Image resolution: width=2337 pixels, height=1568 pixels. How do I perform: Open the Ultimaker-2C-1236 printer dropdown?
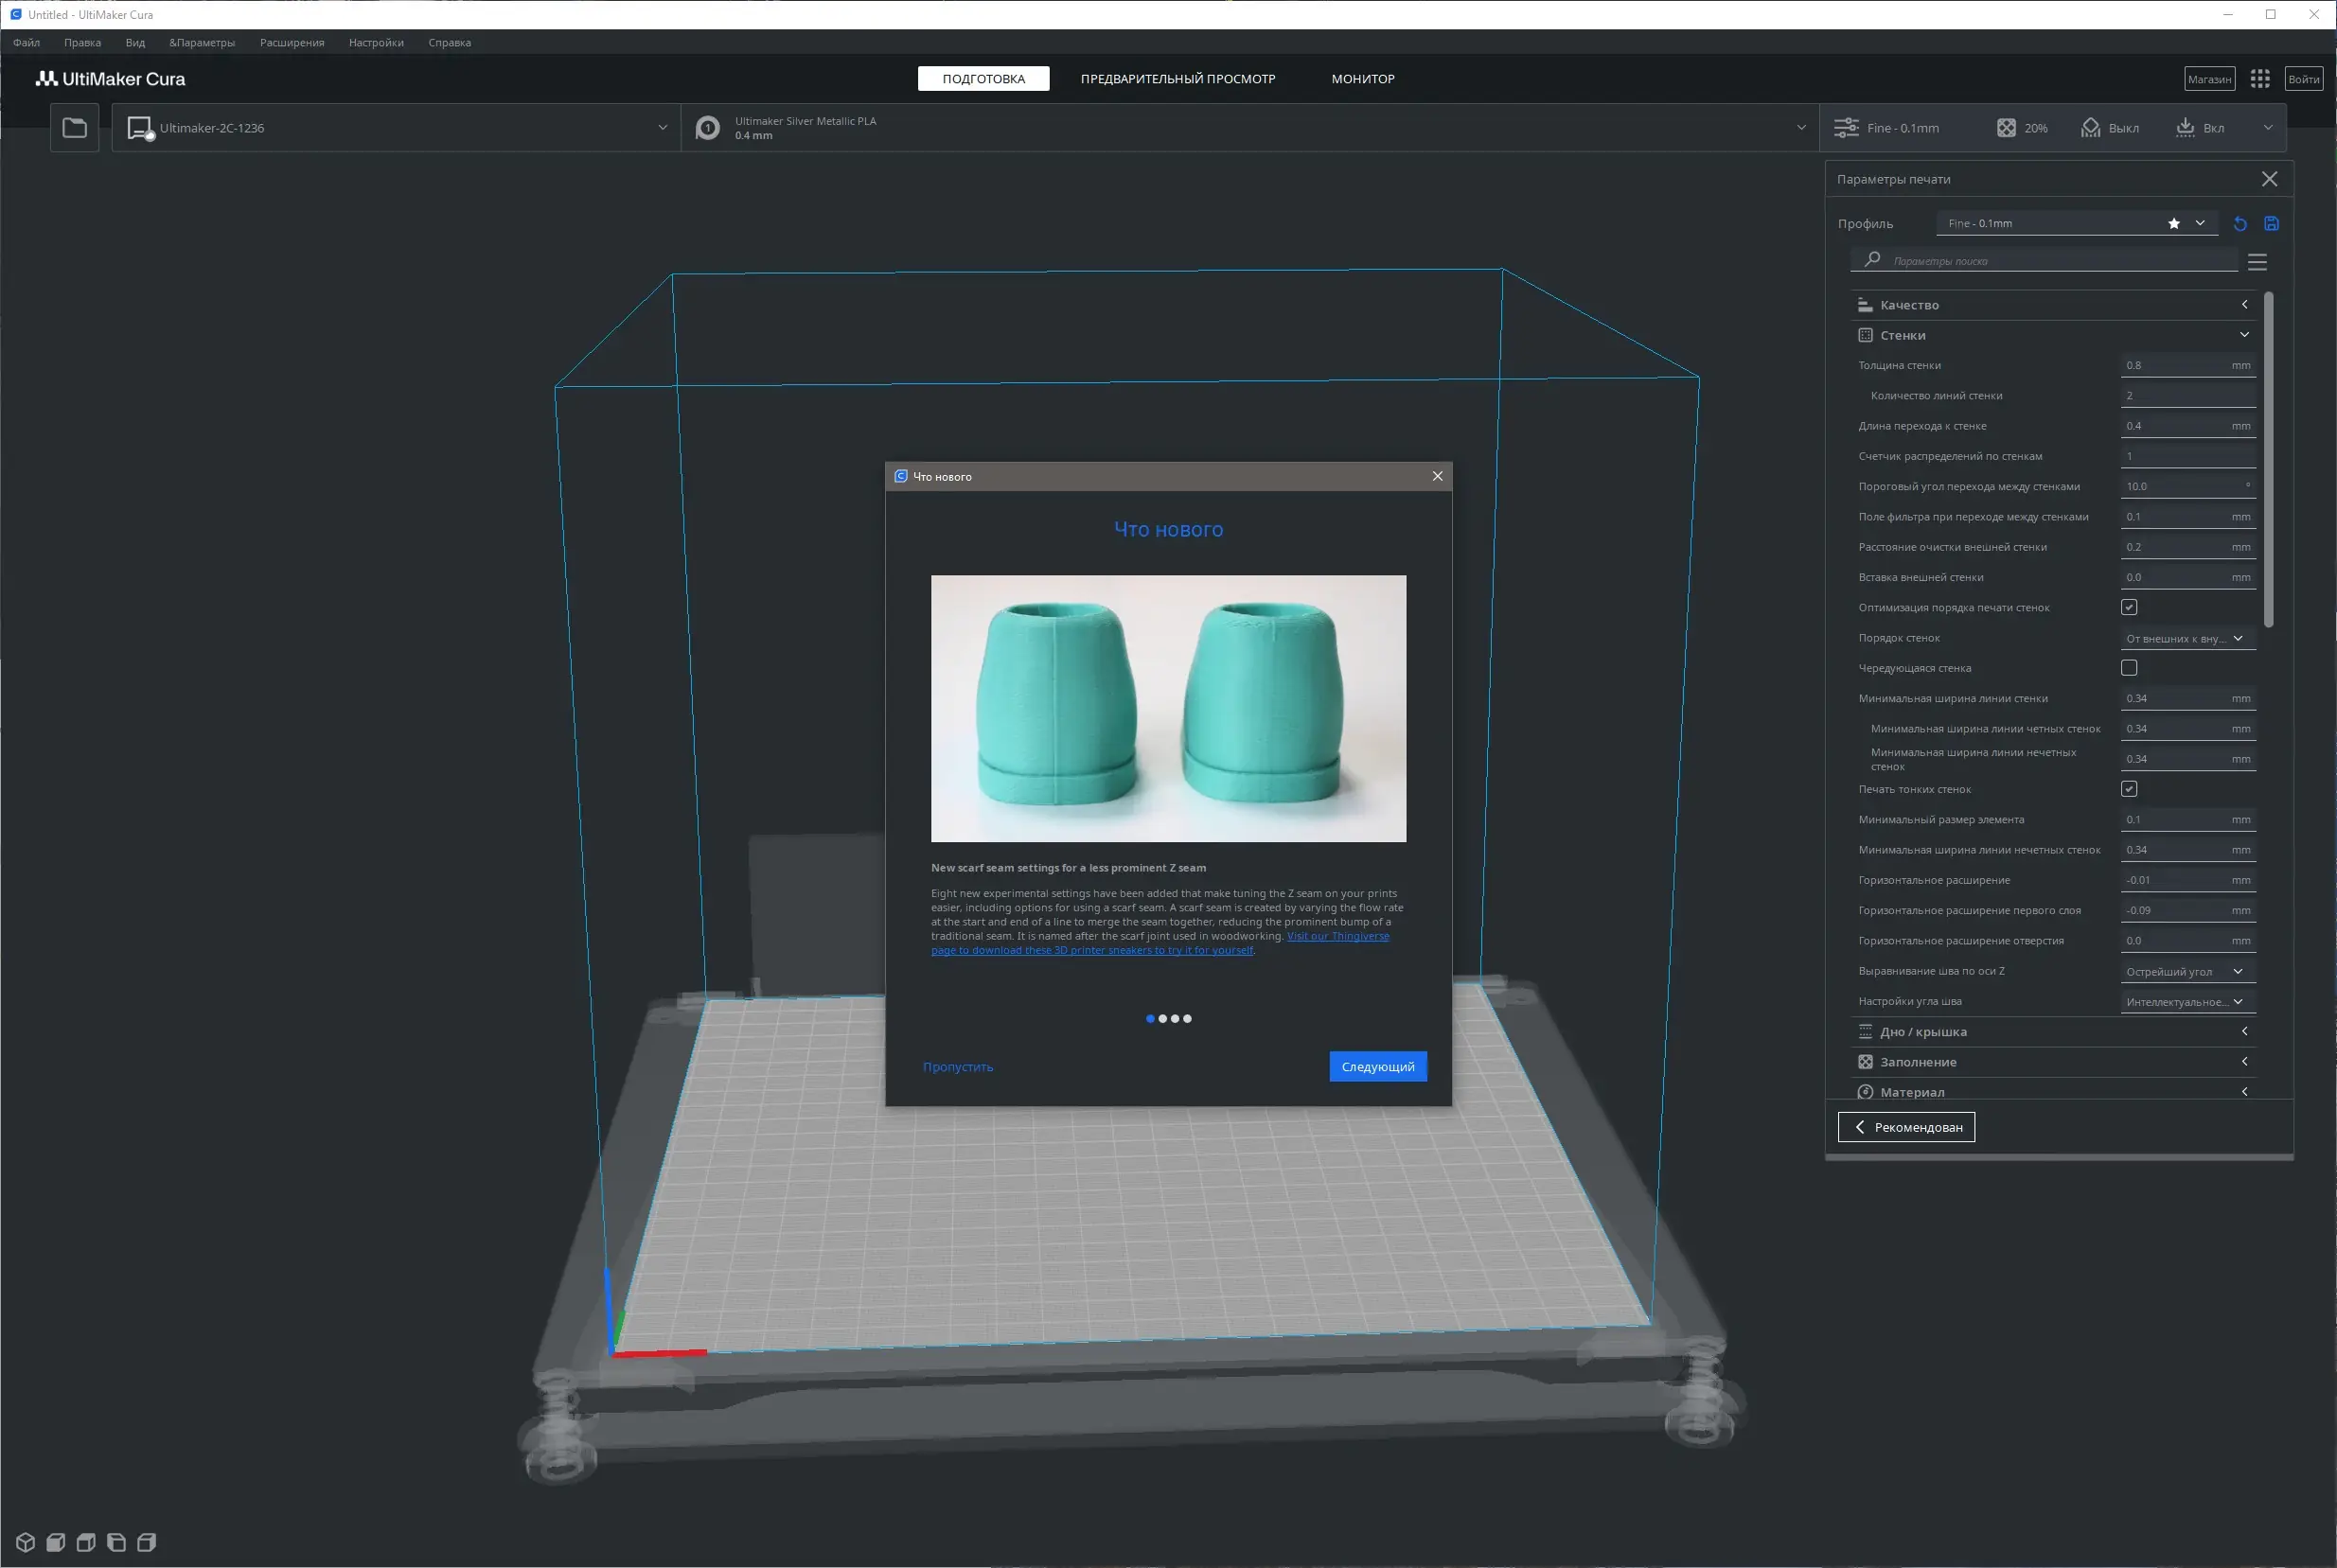coord(396,128)
